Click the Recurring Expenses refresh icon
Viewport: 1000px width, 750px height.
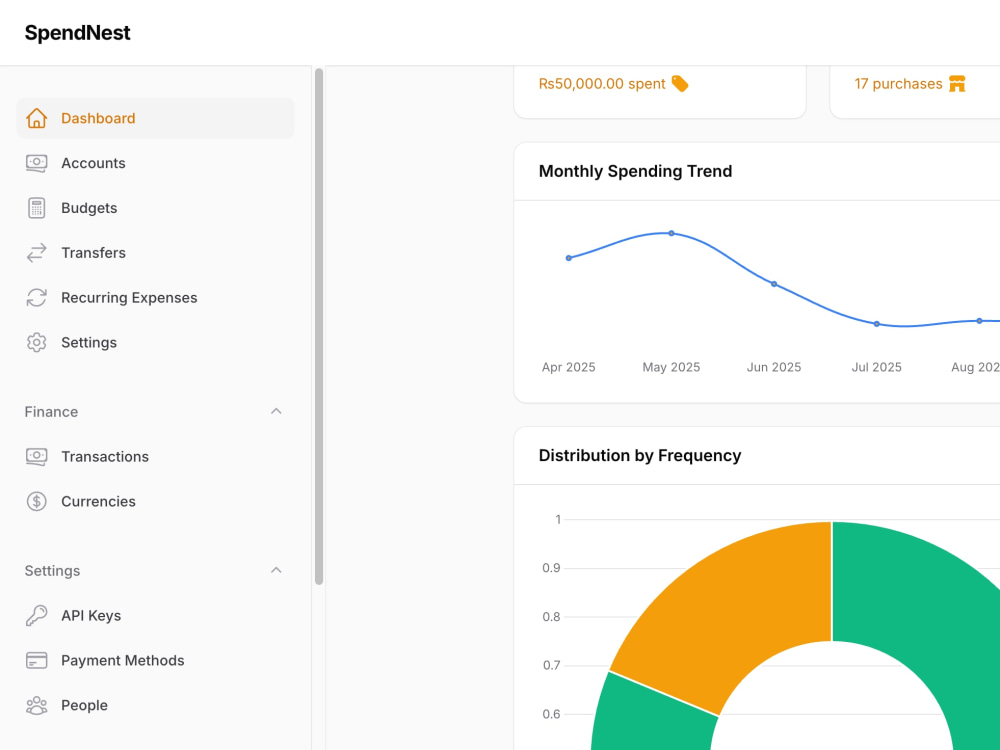[x=36, y=298]
